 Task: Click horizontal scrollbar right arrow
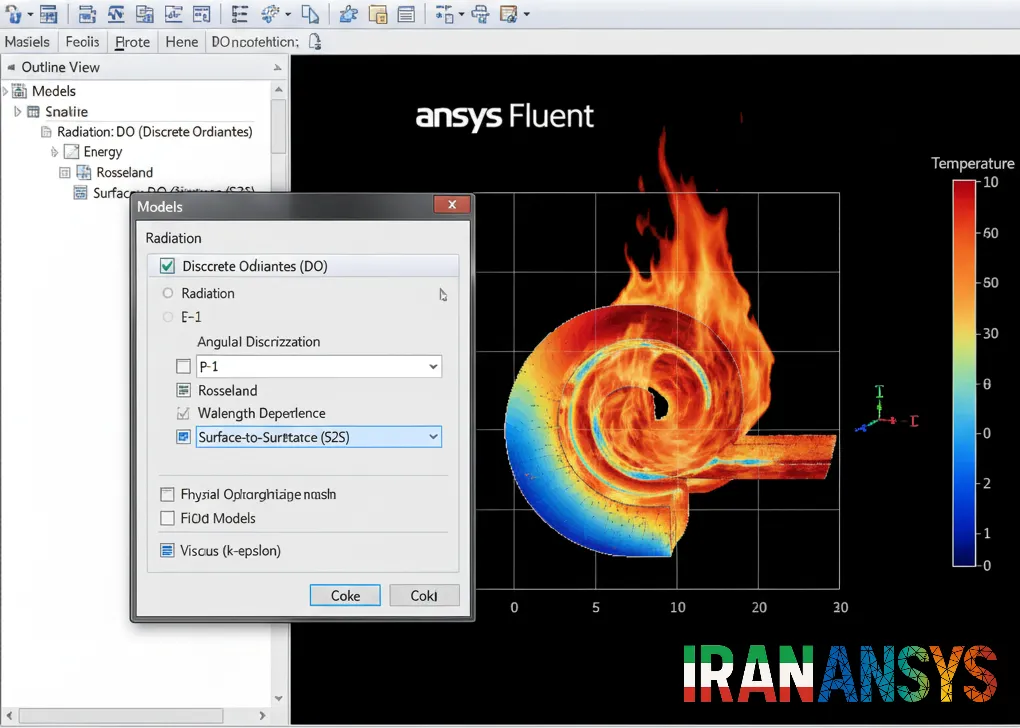click(x=262, y=716)
